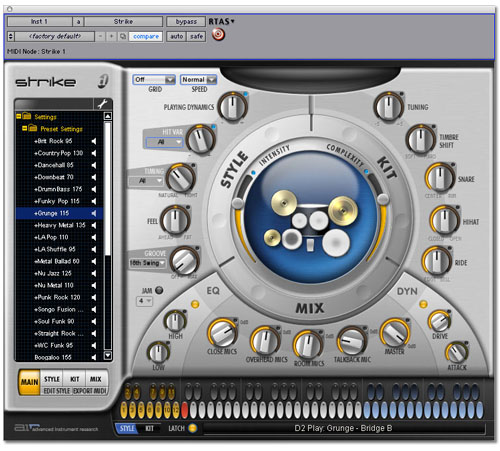Switch to the MIX page tab
The image size is (500, 451).
click(96, 379)
